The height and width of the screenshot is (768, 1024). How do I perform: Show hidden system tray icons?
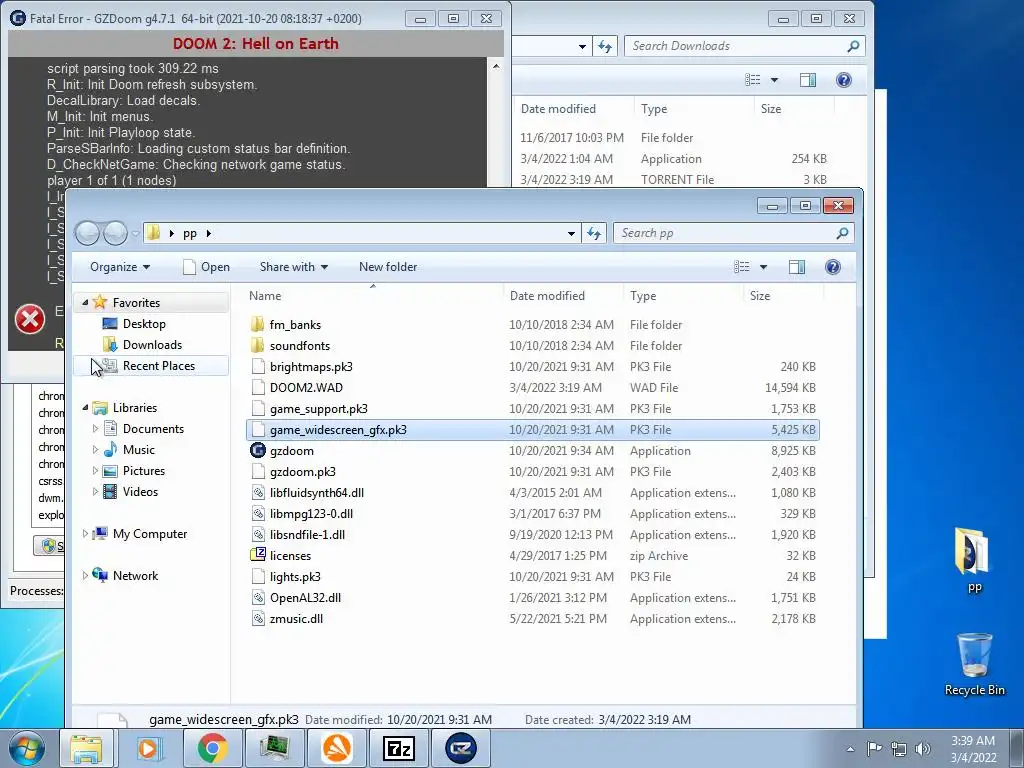tap(850, 749)
